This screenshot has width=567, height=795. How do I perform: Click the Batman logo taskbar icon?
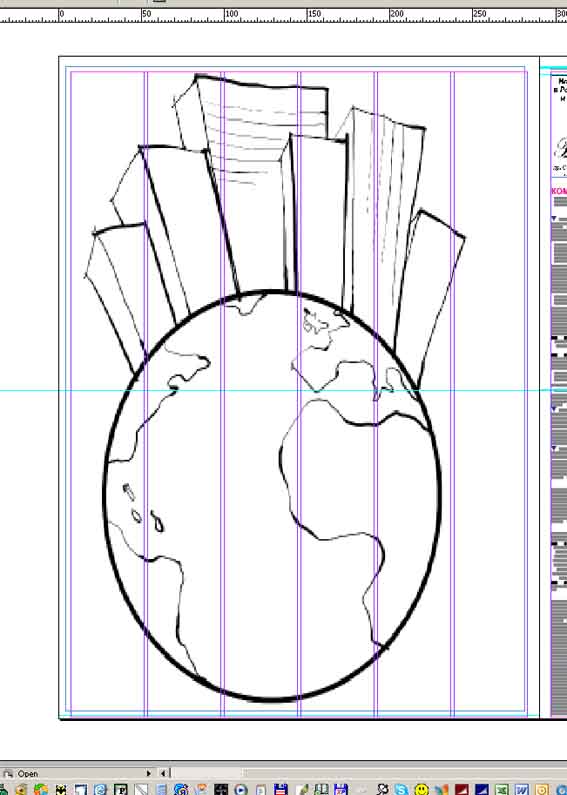(61, 790)
